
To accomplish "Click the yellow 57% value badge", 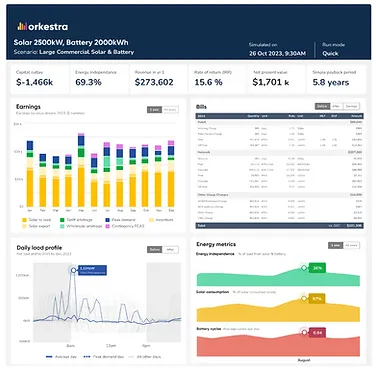I will point(317,298).
